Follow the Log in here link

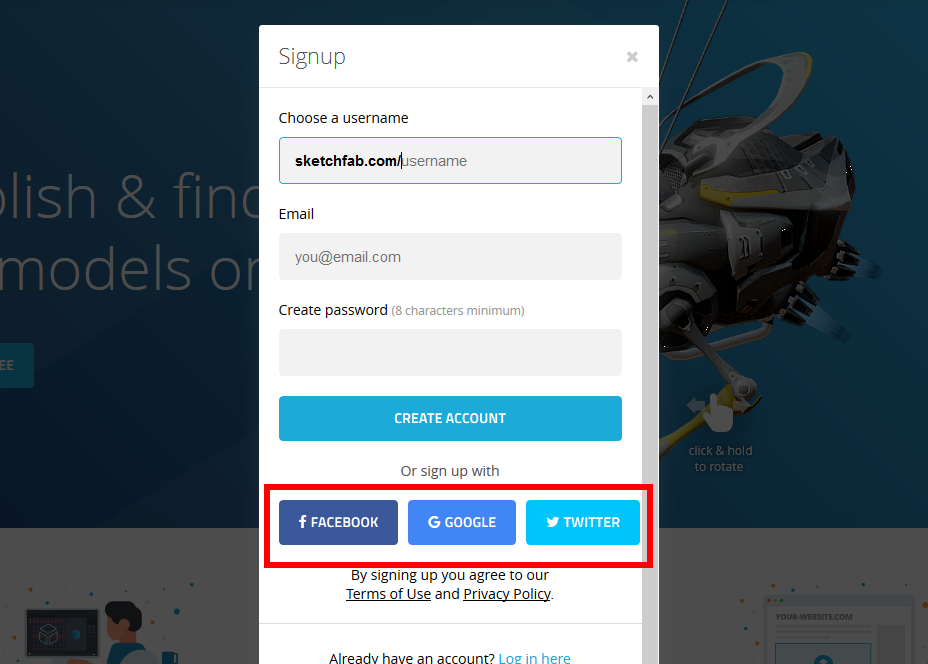(x=534, y=657)
